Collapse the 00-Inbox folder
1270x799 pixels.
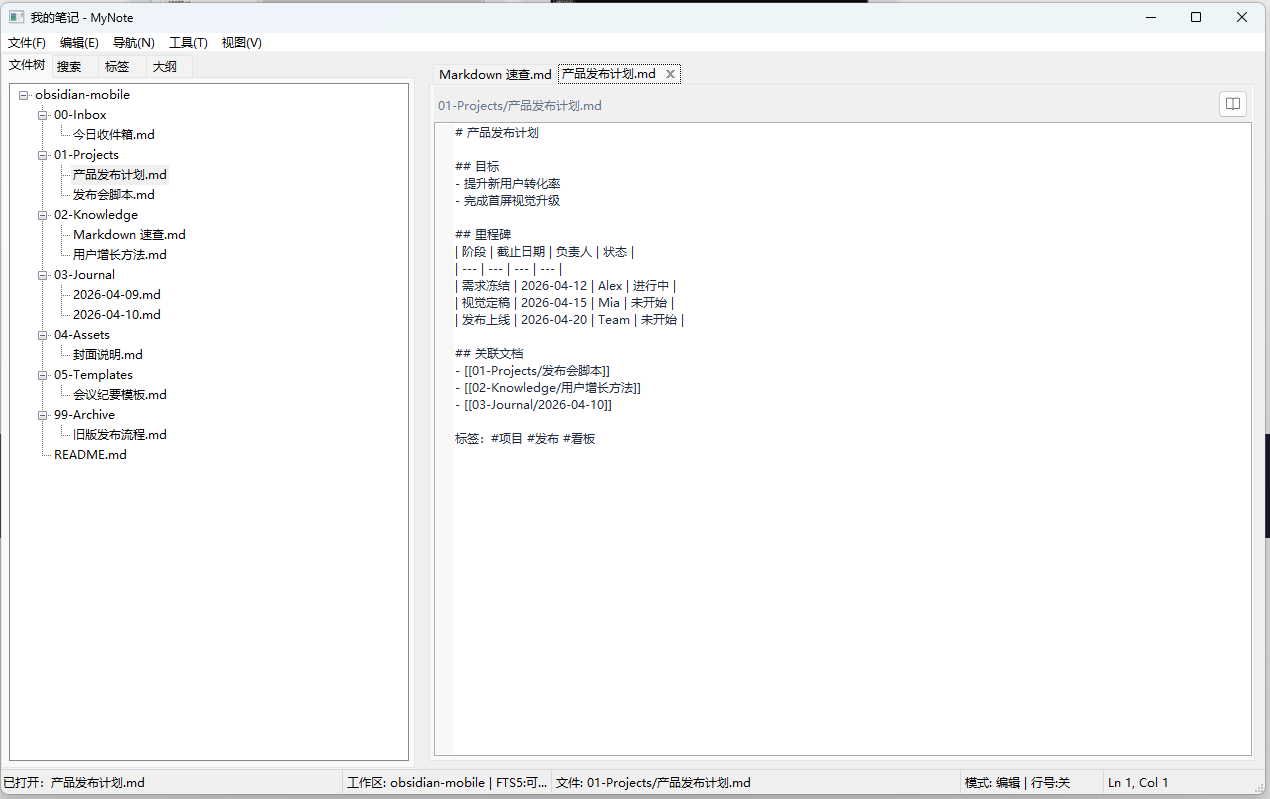[x=42, y=115]
